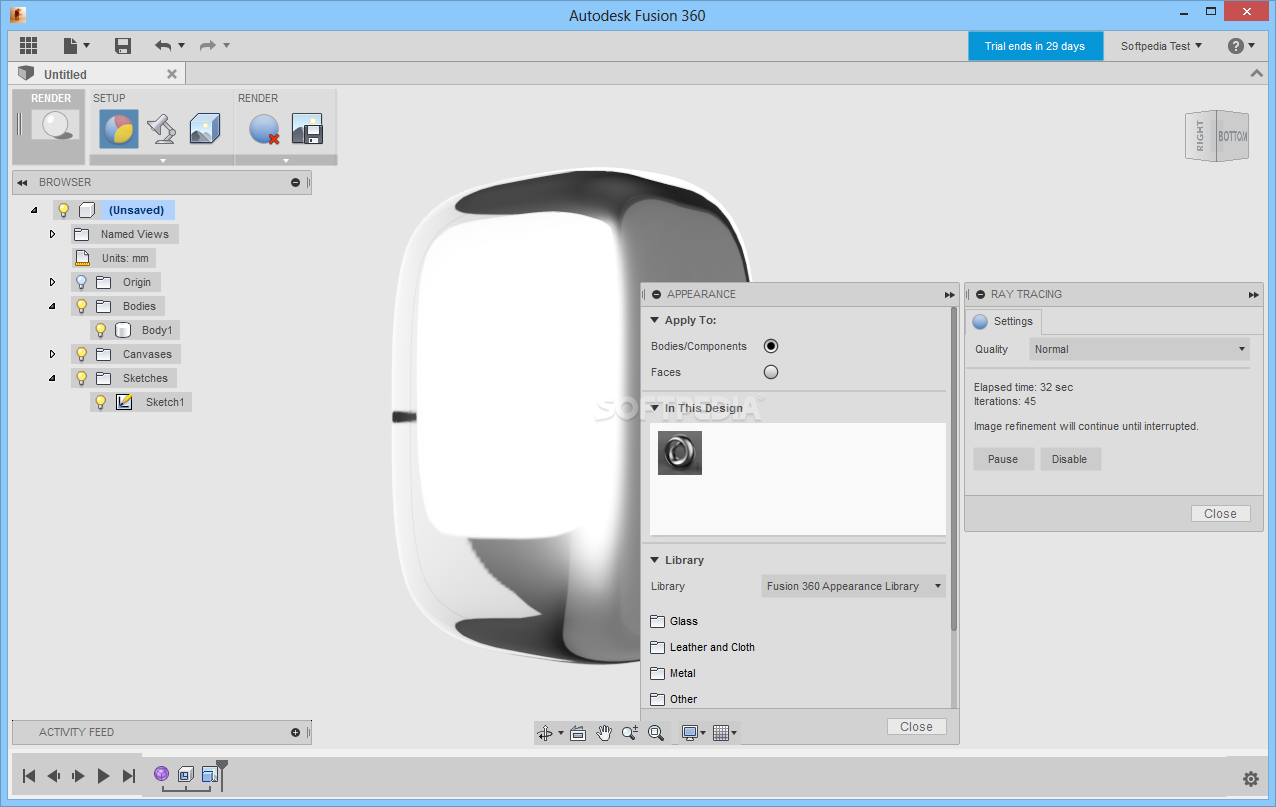Viewport: 1276px width, 807px height.
Task: Open the ray tracing Quality dropdown
Action: coord(1140,349)
